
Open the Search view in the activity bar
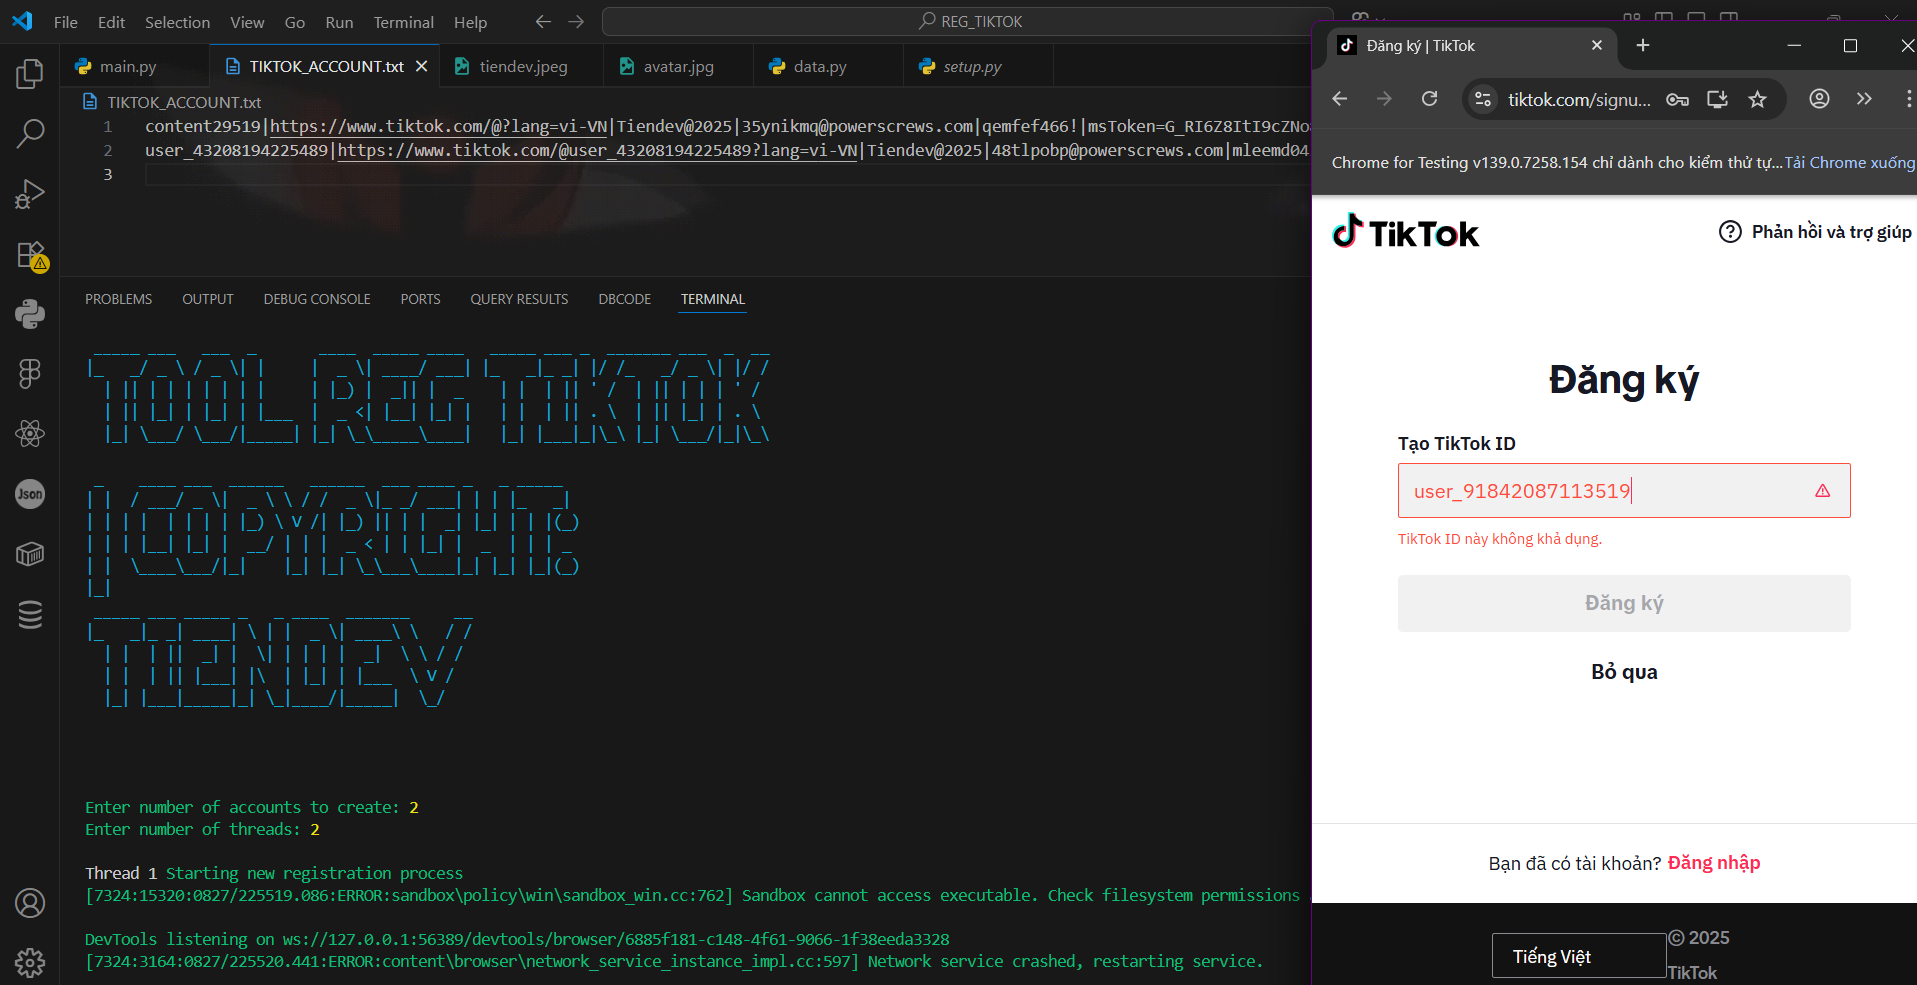coord(30,133)
